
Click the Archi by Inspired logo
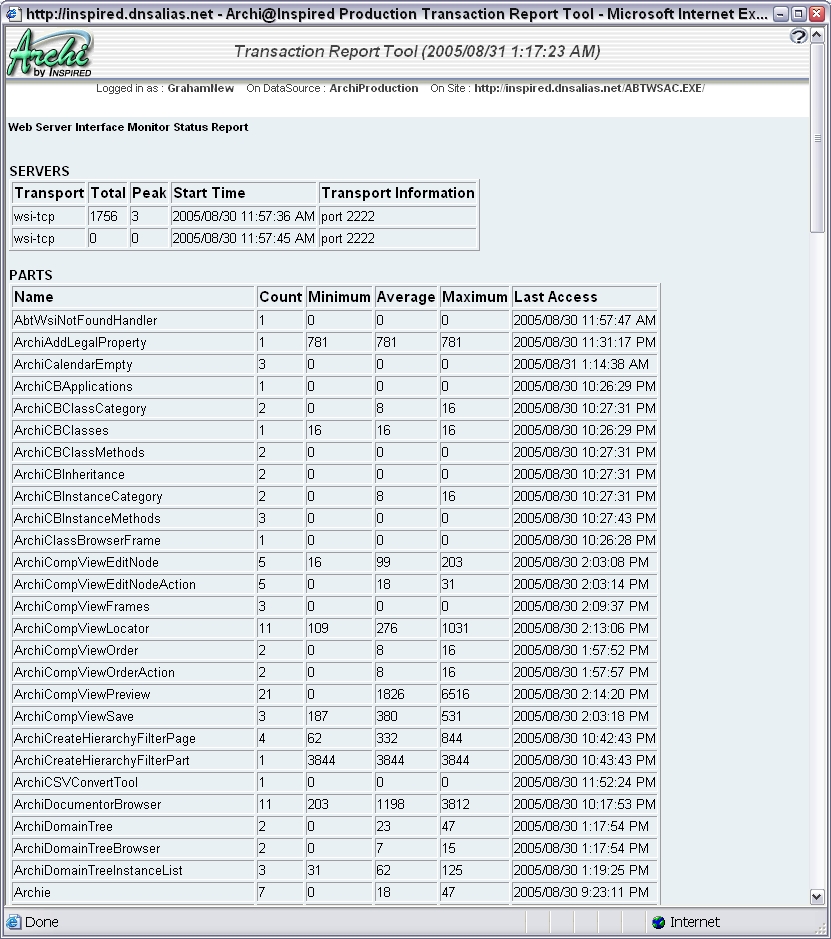click(x=50, y=54)
